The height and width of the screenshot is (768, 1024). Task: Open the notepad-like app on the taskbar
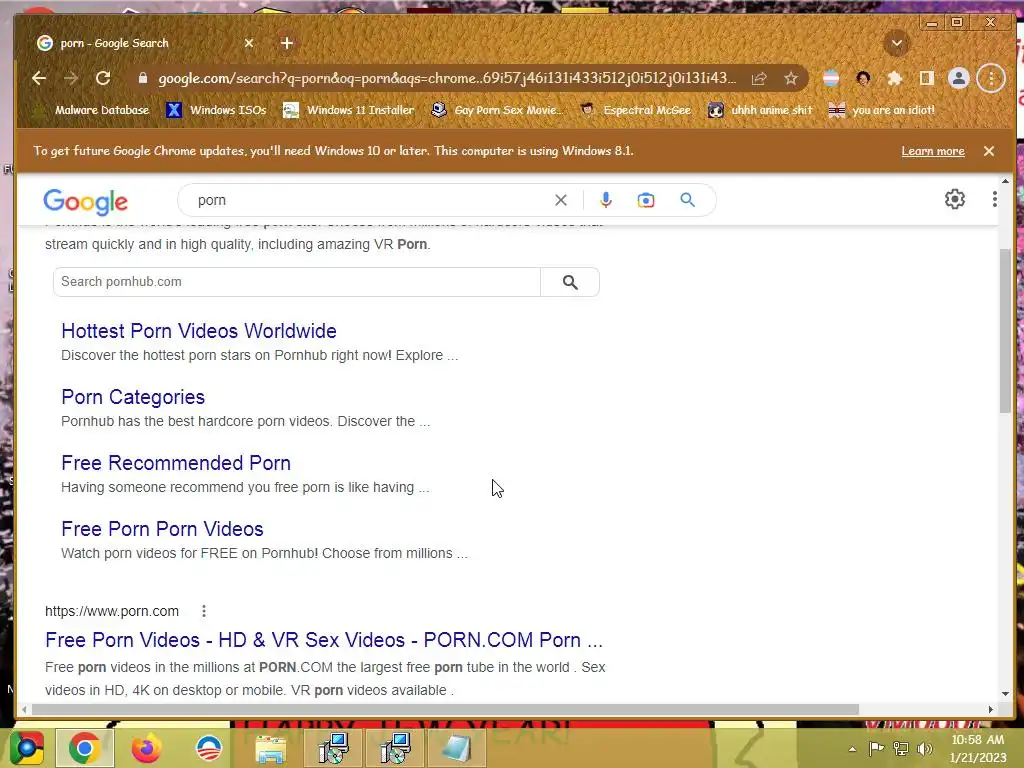tap(456, 748)
